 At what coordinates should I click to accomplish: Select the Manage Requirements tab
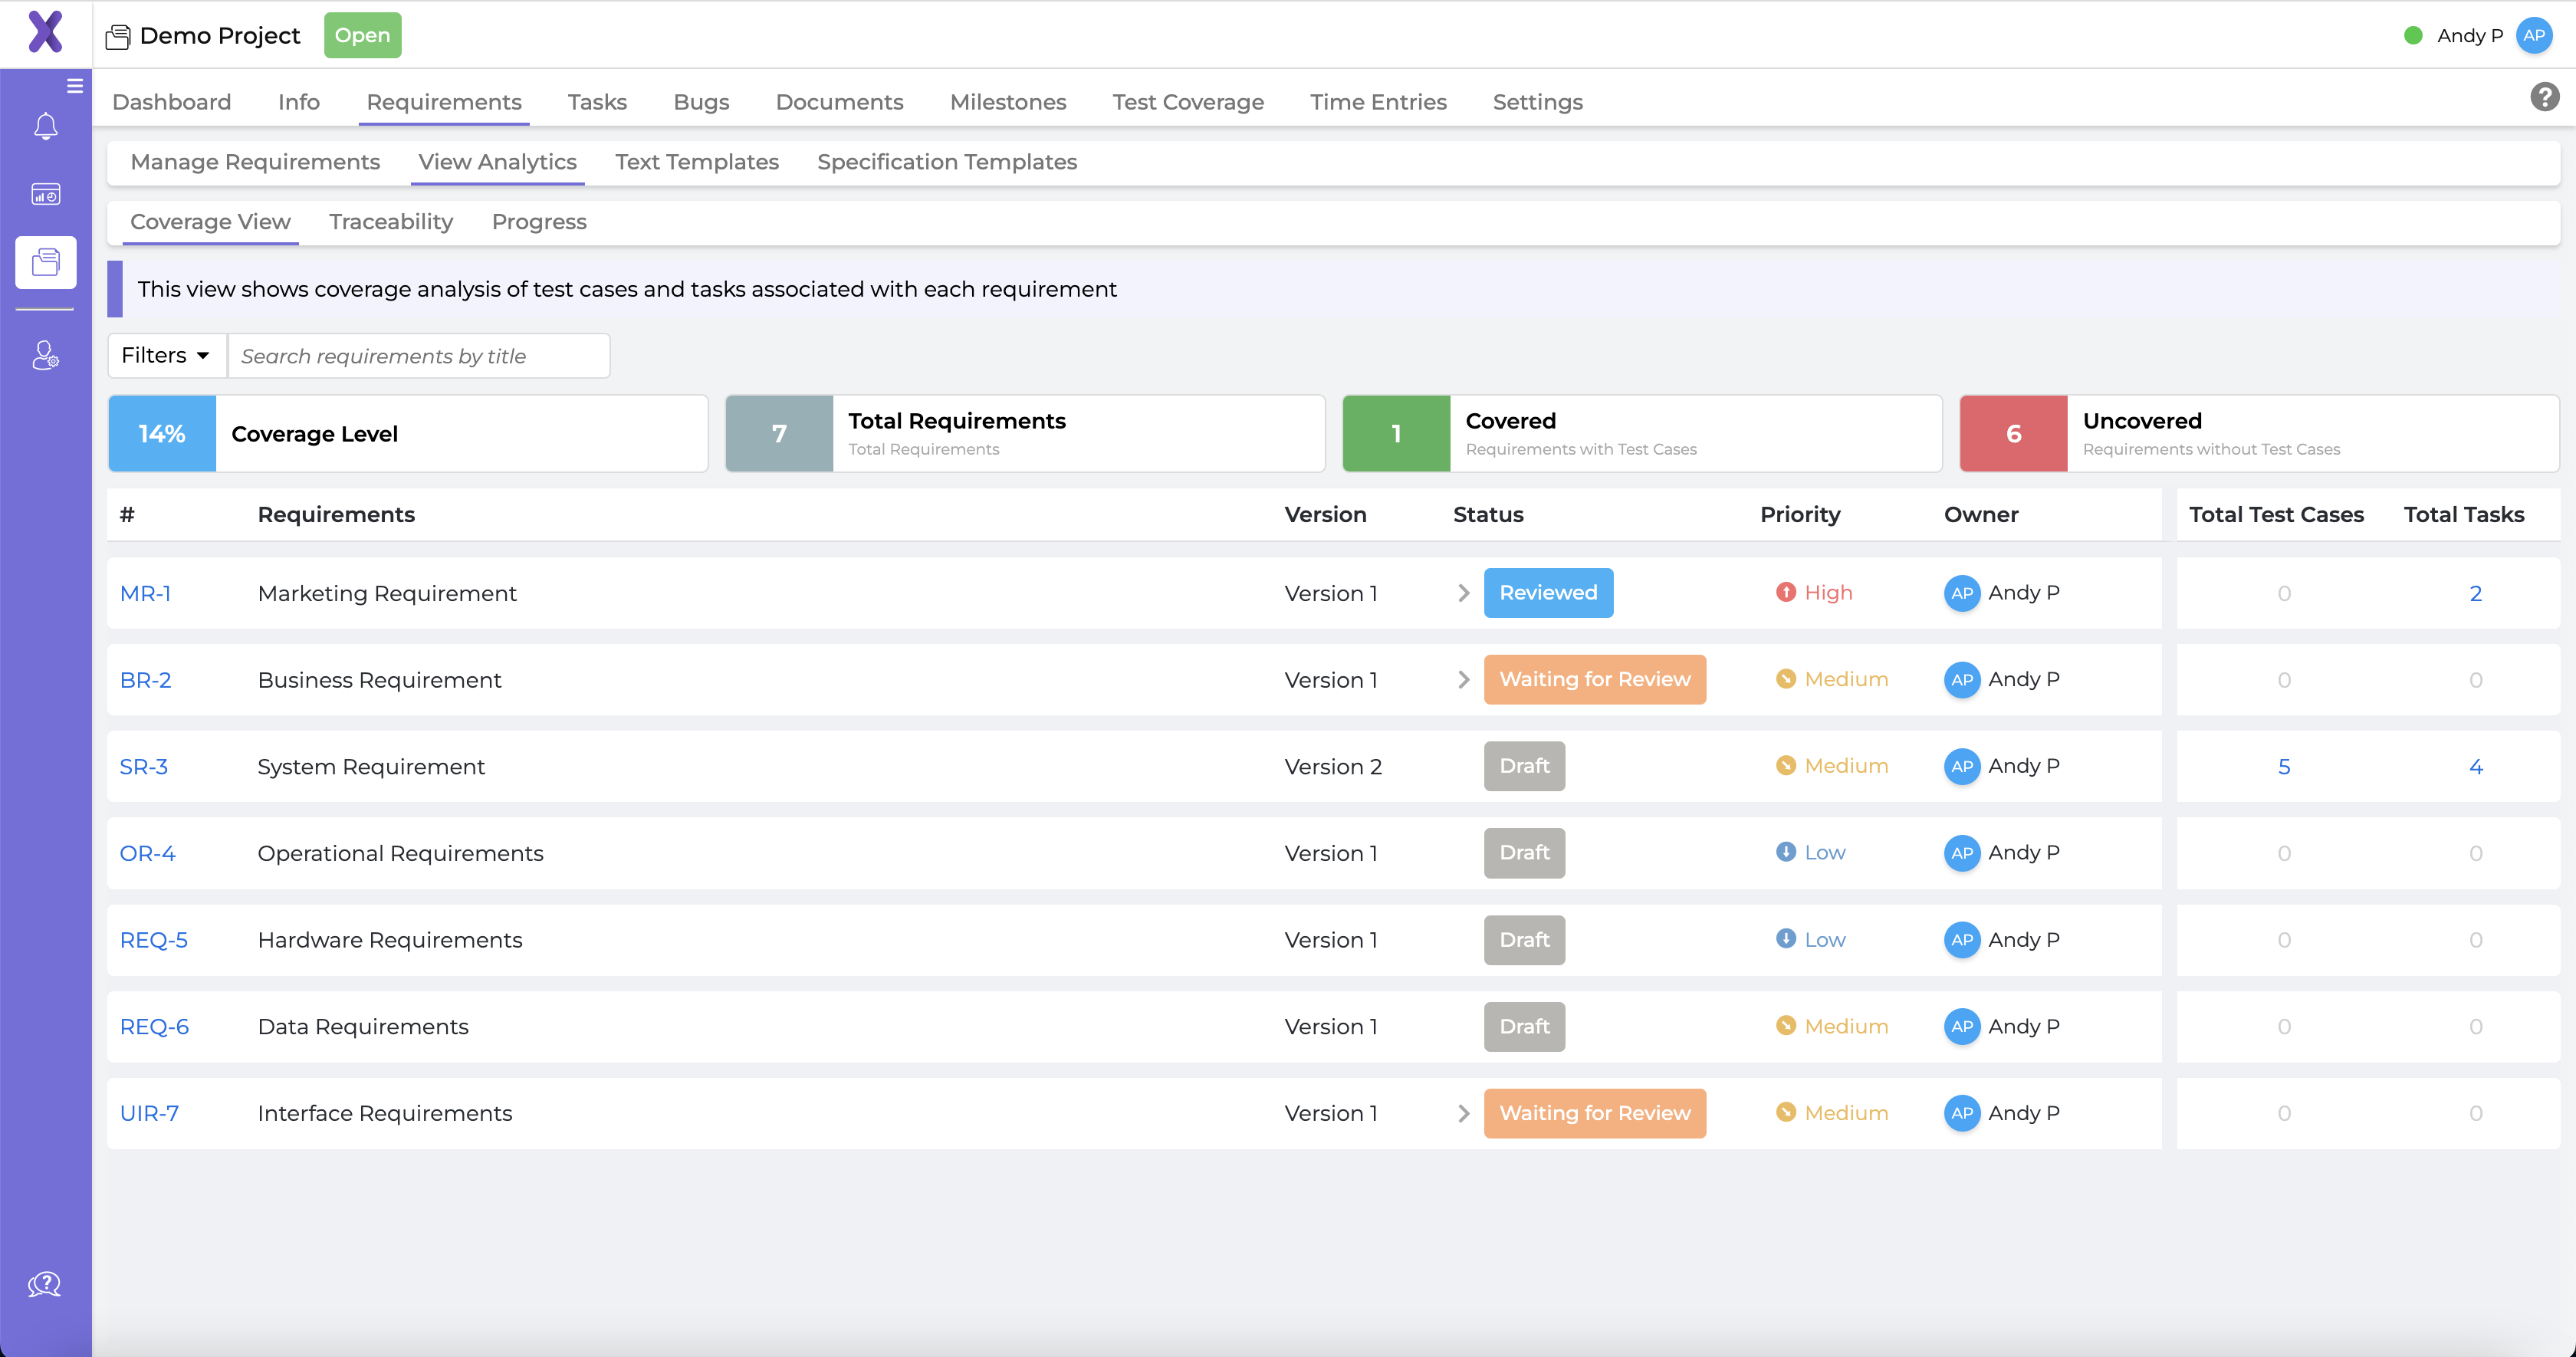click(255, 162)
